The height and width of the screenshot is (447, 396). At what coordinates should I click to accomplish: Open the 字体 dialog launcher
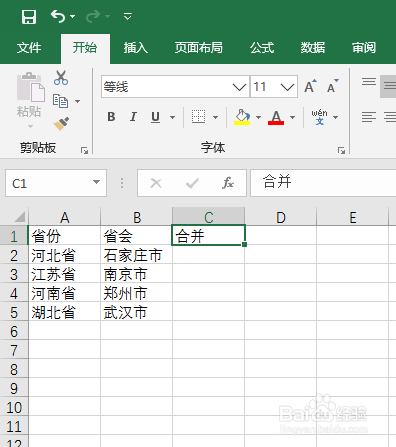pyautogui.click(x=341, y=150)
